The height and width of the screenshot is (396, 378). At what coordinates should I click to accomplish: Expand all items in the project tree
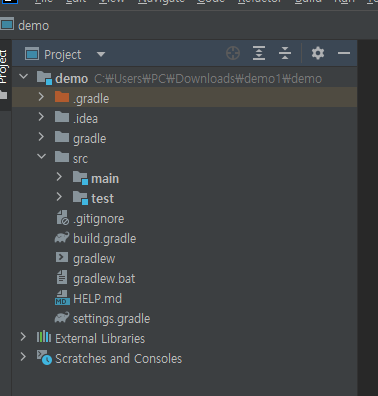[259, 53]
